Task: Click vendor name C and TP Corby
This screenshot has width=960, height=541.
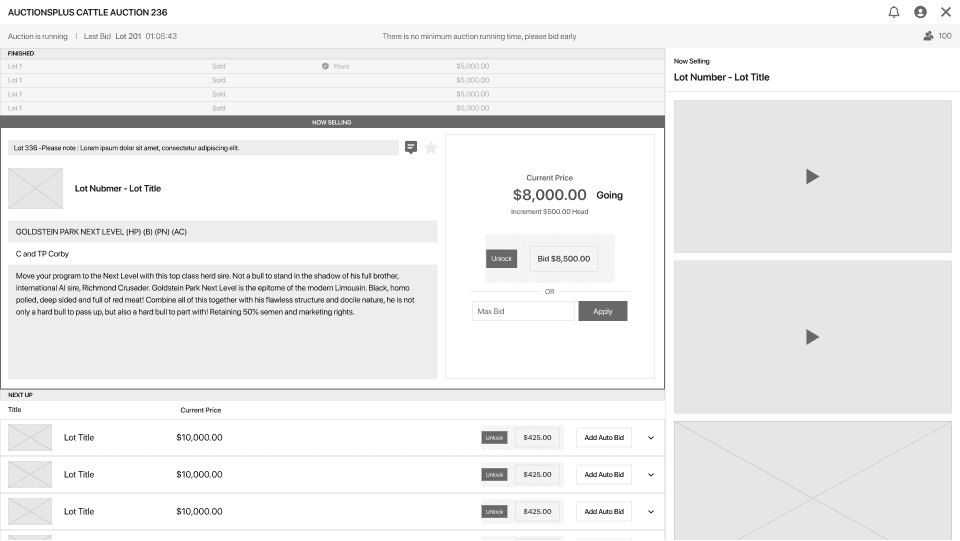Action: coord(42,254)
